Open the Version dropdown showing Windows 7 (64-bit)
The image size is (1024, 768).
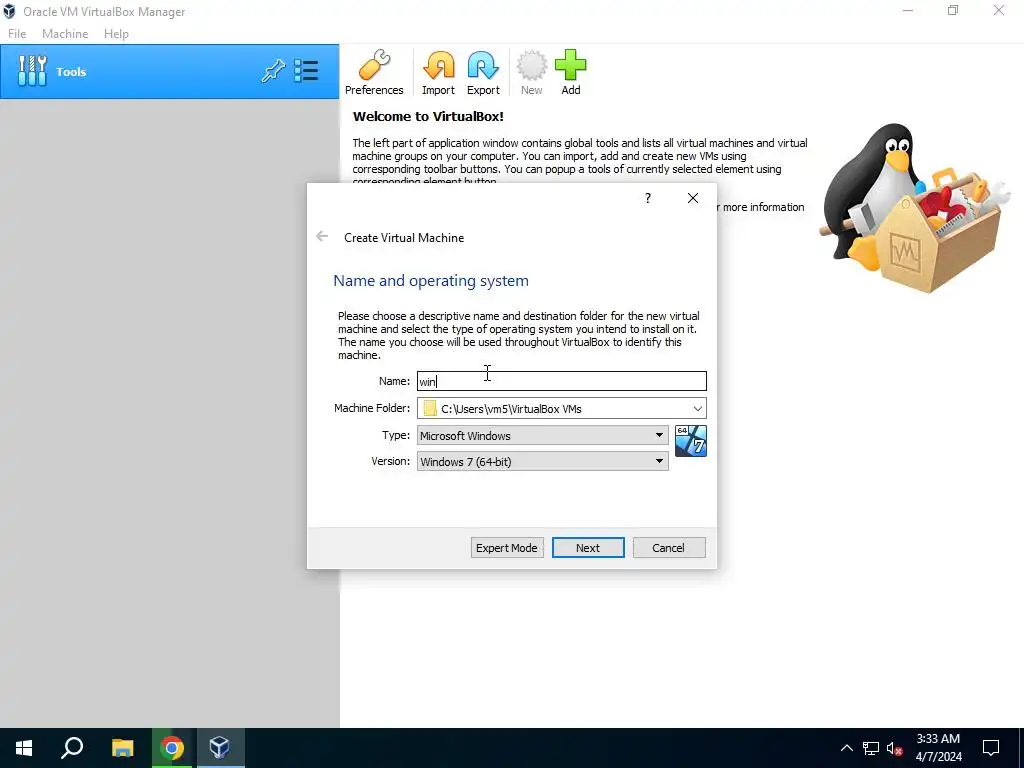point(543,462)
